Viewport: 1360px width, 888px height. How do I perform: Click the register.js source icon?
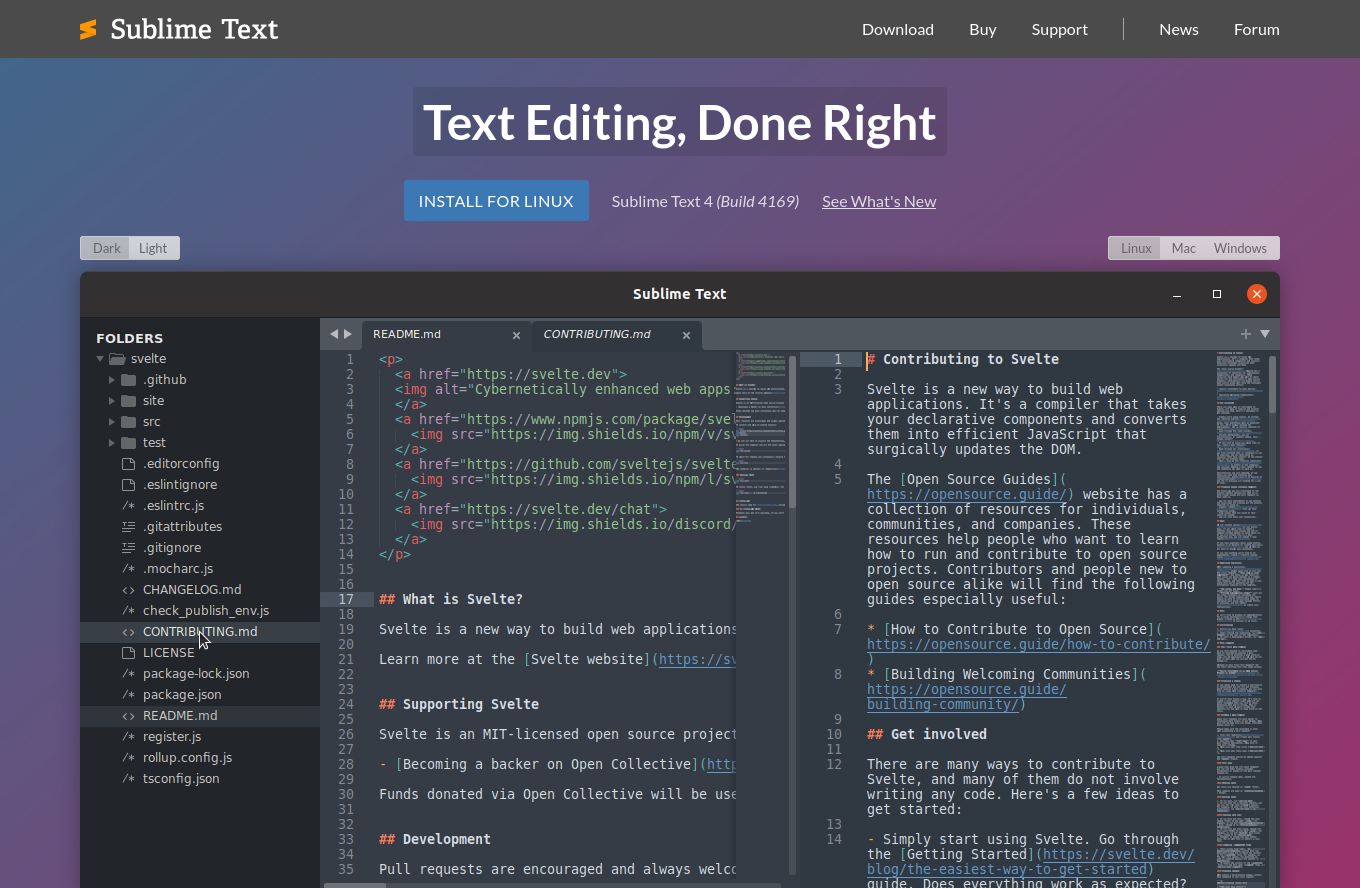pos(128,737)
